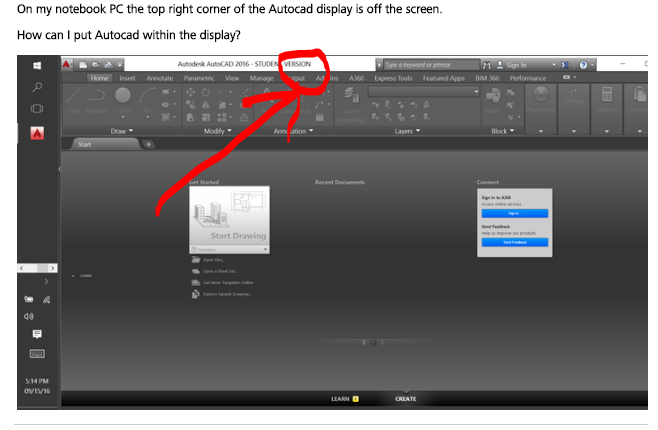Click the Open file quick access icon

click(96, 65)
